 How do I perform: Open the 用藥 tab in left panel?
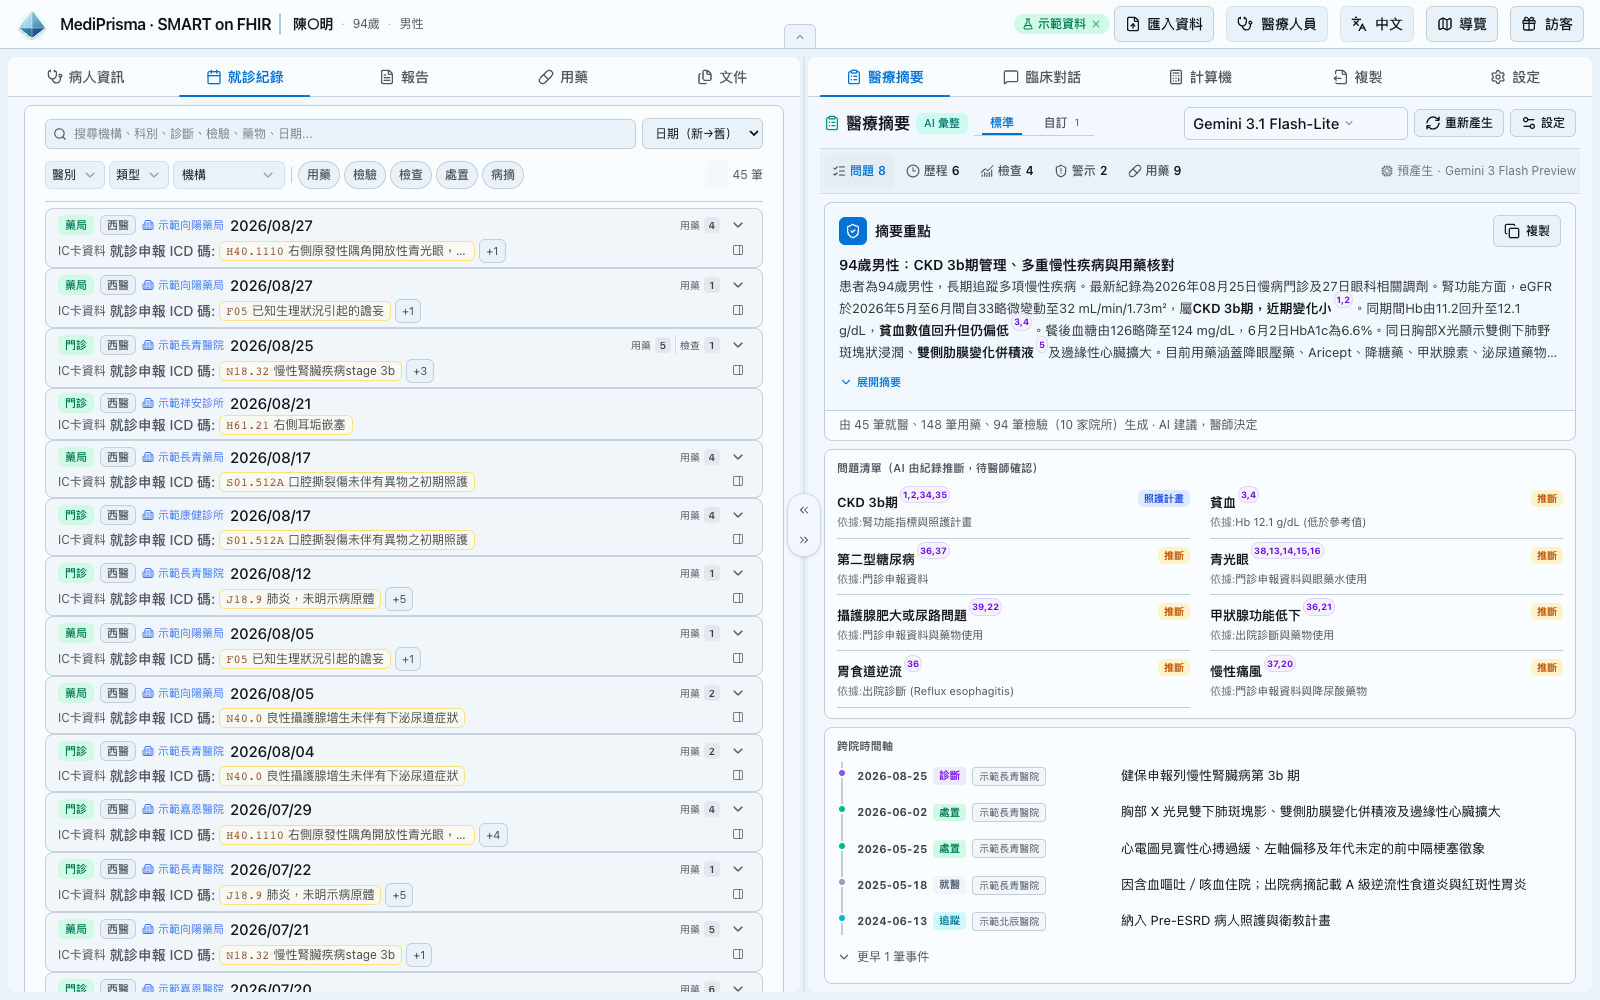(x=563, y=77)
